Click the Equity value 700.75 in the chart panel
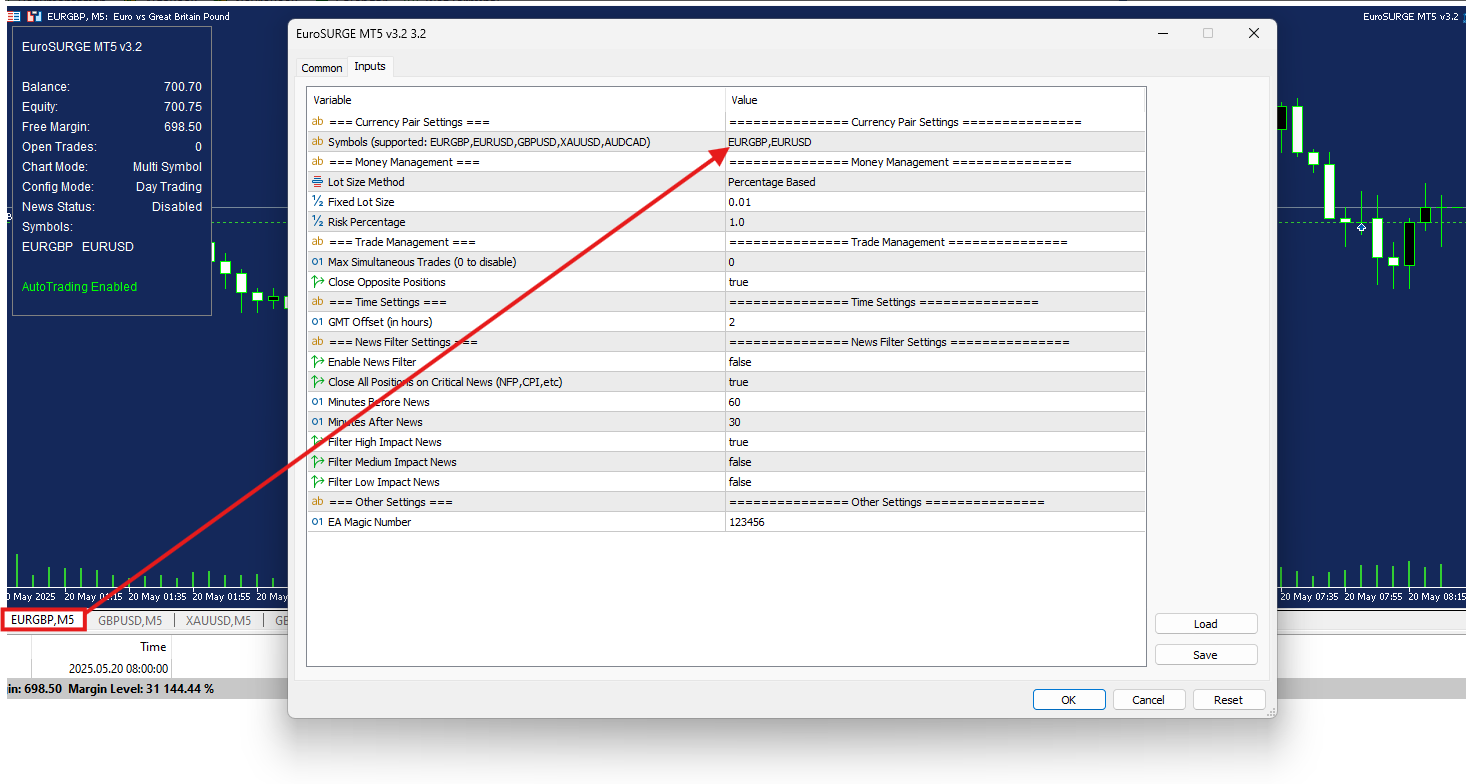This screenshot has width=1466, height=784. (x=183, y=107)
